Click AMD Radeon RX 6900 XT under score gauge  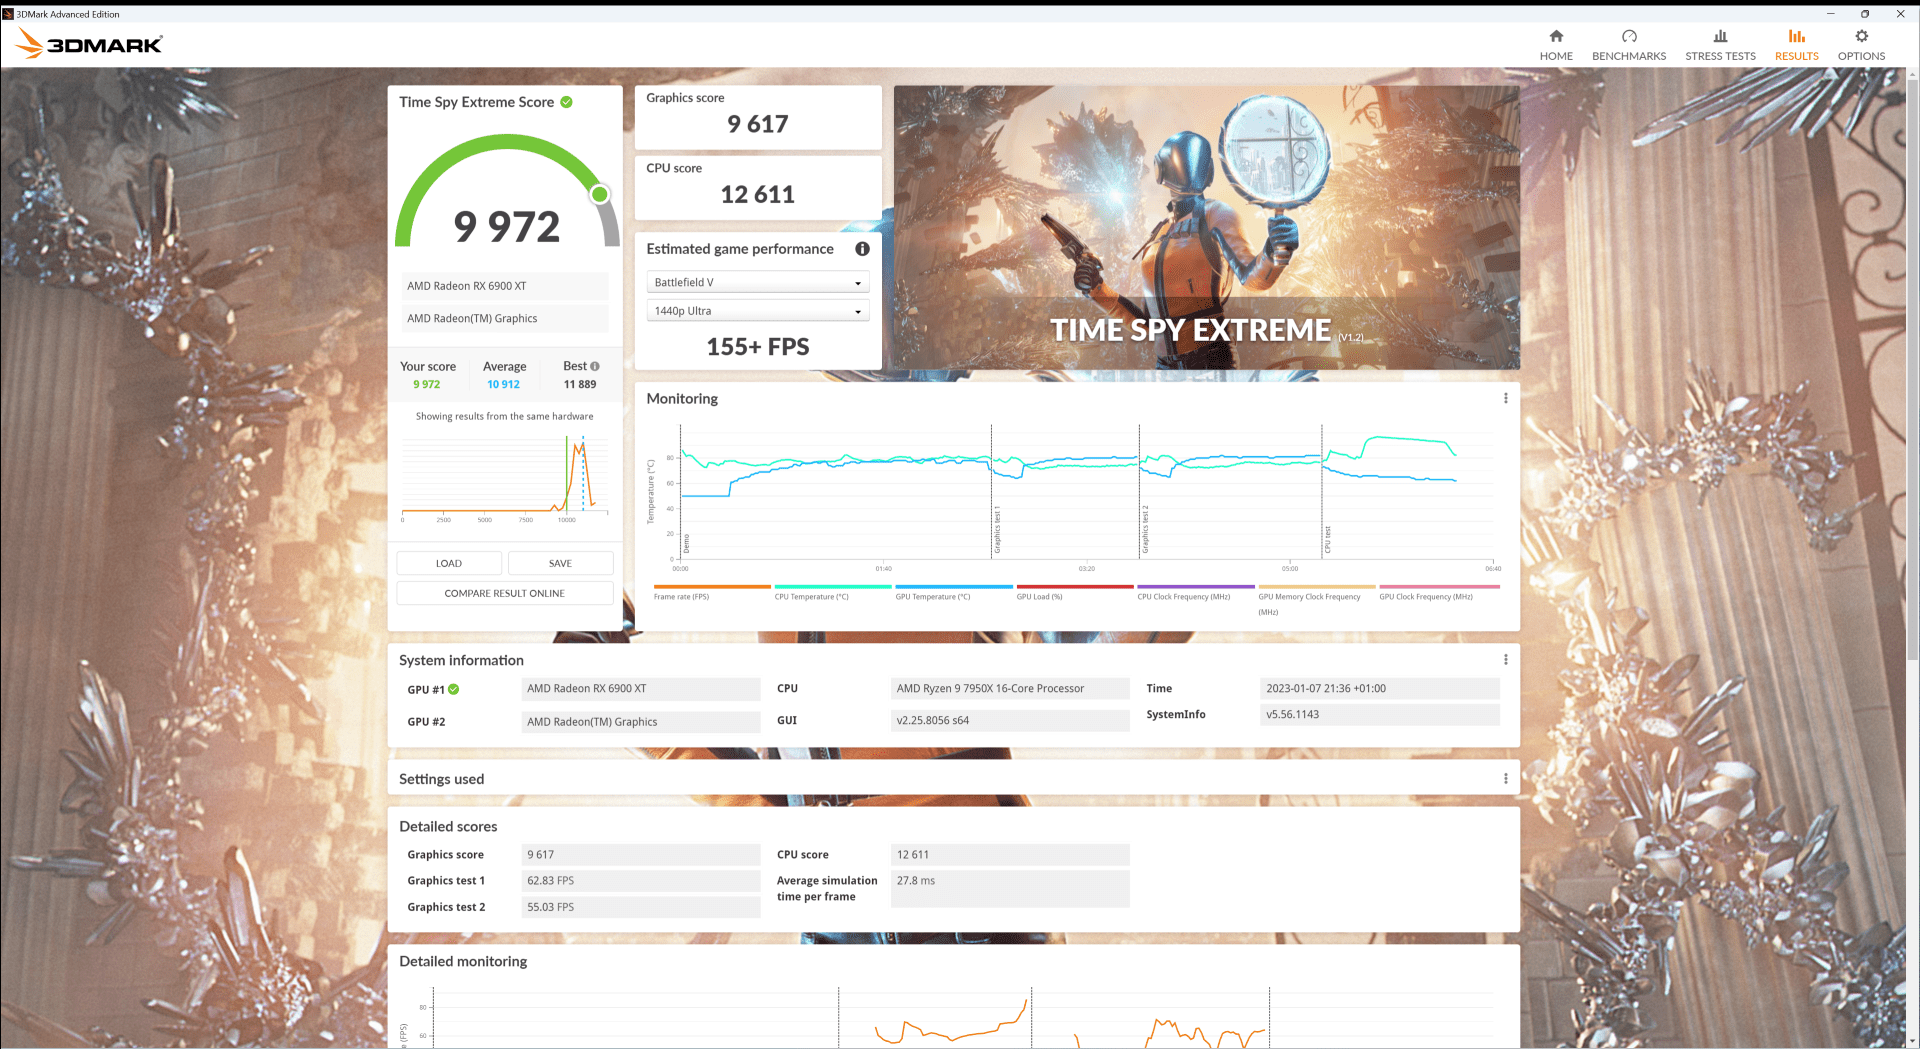(x=505, y=286)
